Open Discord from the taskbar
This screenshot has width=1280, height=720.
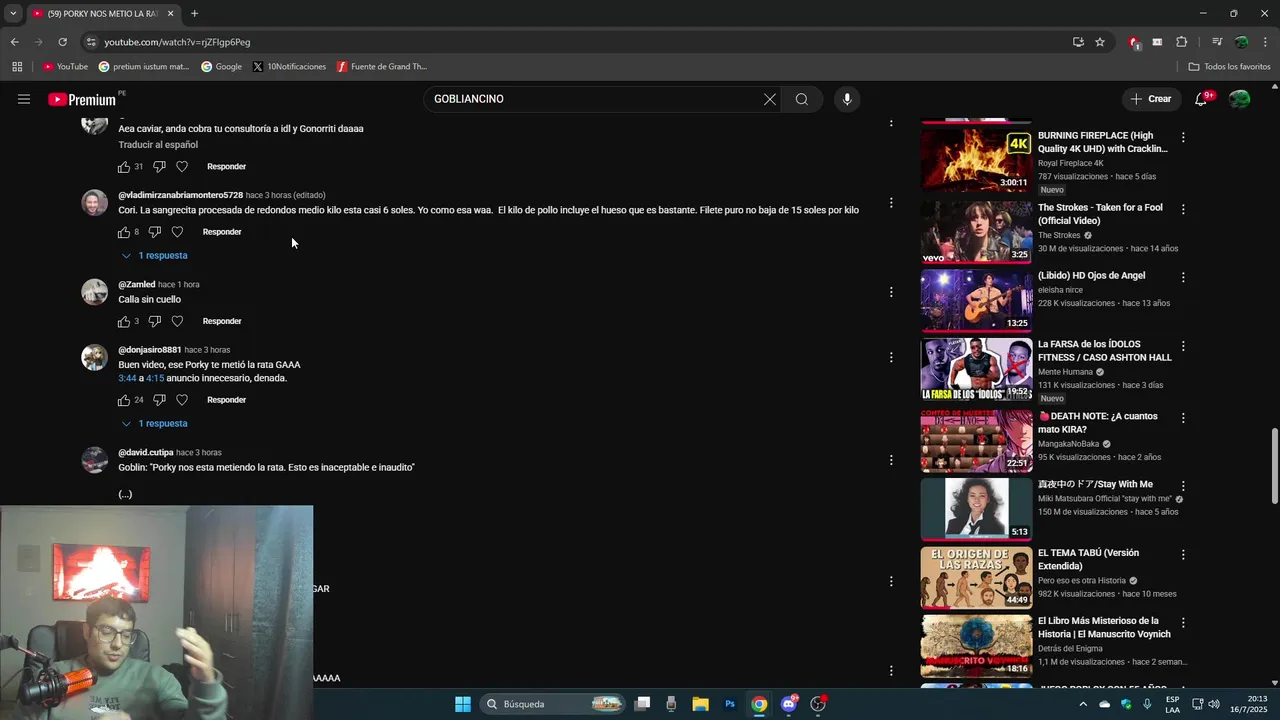788,704
